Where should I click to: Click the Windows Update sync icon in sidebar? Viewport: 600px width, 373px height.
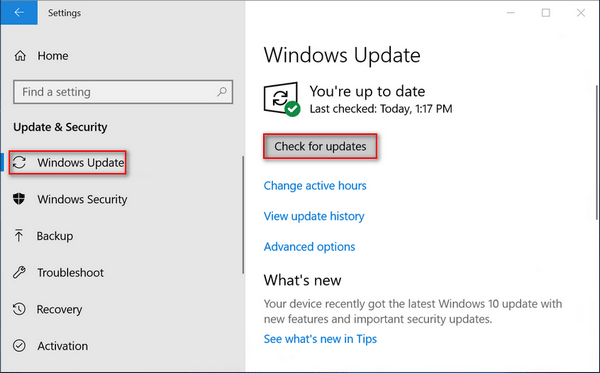(19, 162)
